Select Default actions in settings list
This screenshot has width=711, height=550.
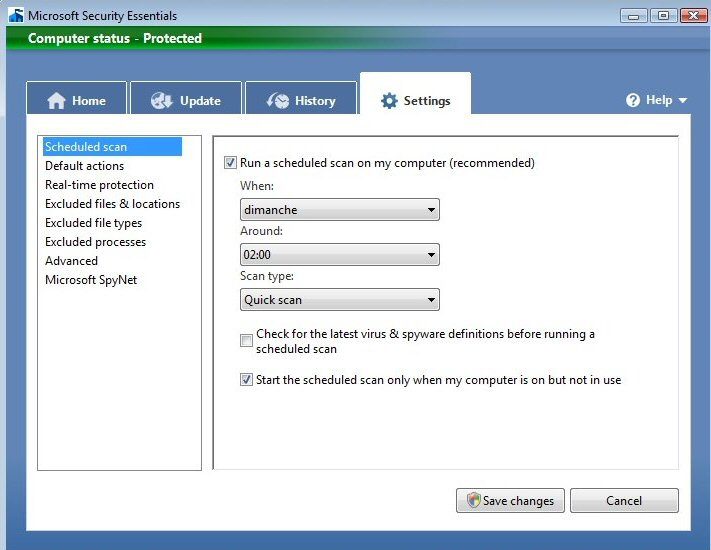[84, 166]
